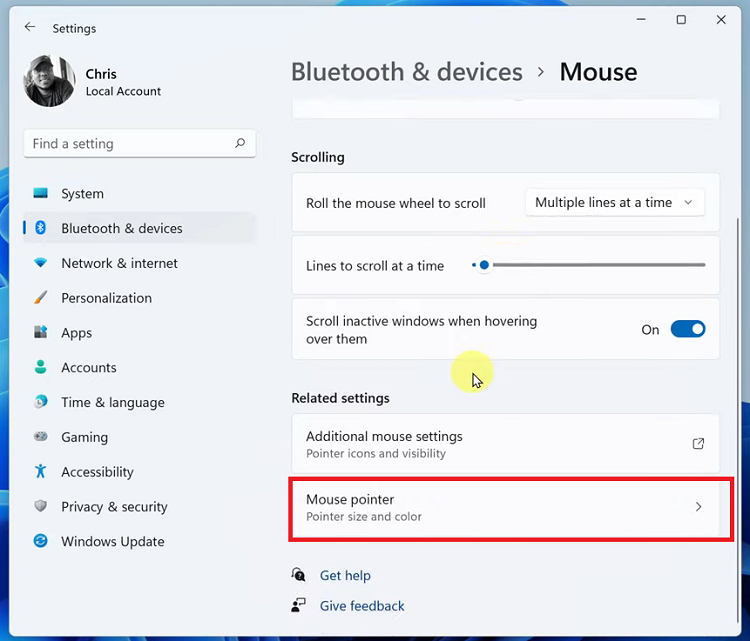Click the Get help headset icon
This screenshot has height=641, width=750.
tap(298, 575)
